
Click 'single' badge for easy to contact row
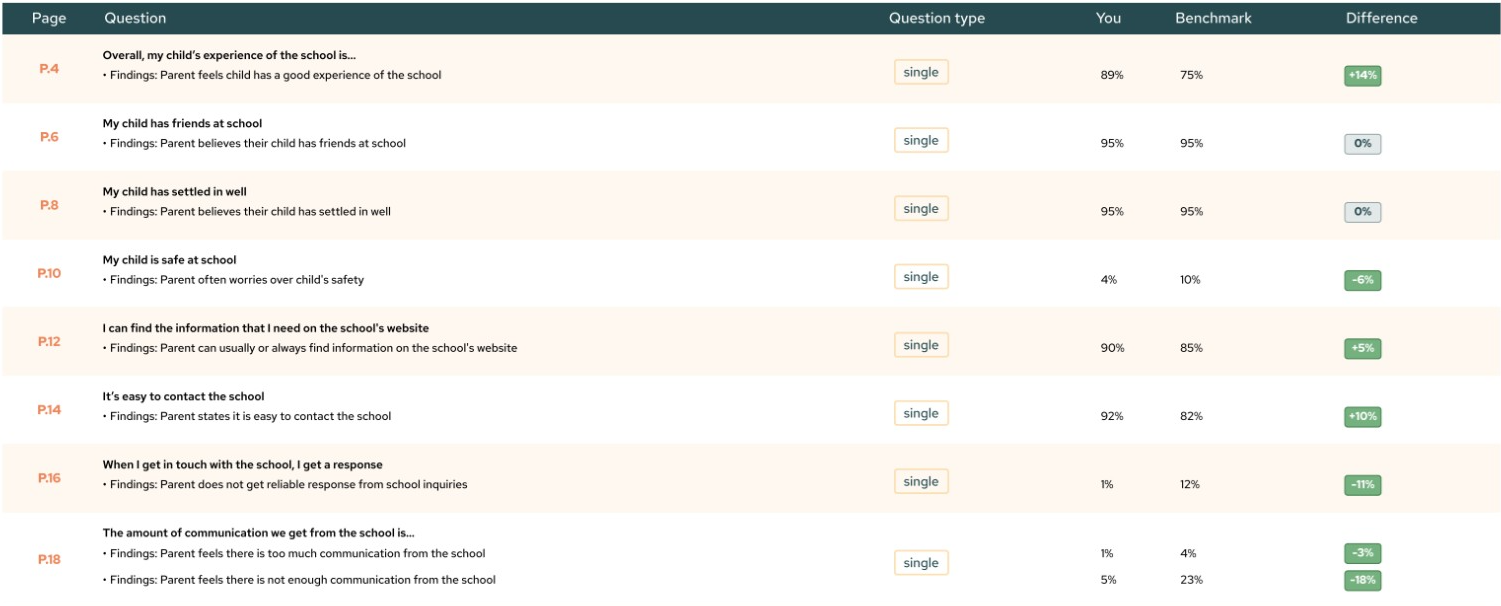tap(920, 414)
